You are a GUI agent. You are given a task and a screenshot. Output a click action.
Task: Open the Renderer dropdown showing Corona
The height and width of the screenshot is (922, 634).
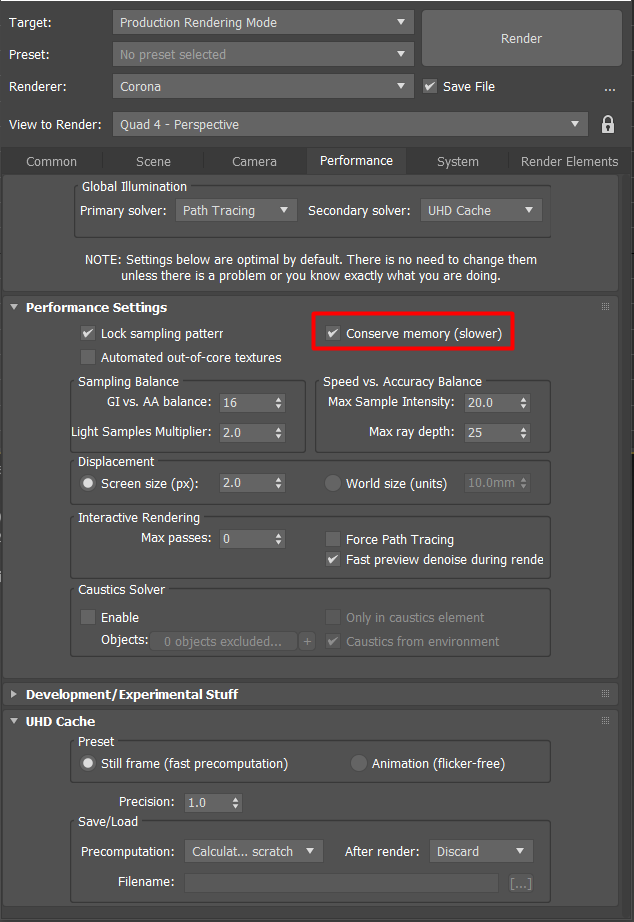(x=262, y=87)
